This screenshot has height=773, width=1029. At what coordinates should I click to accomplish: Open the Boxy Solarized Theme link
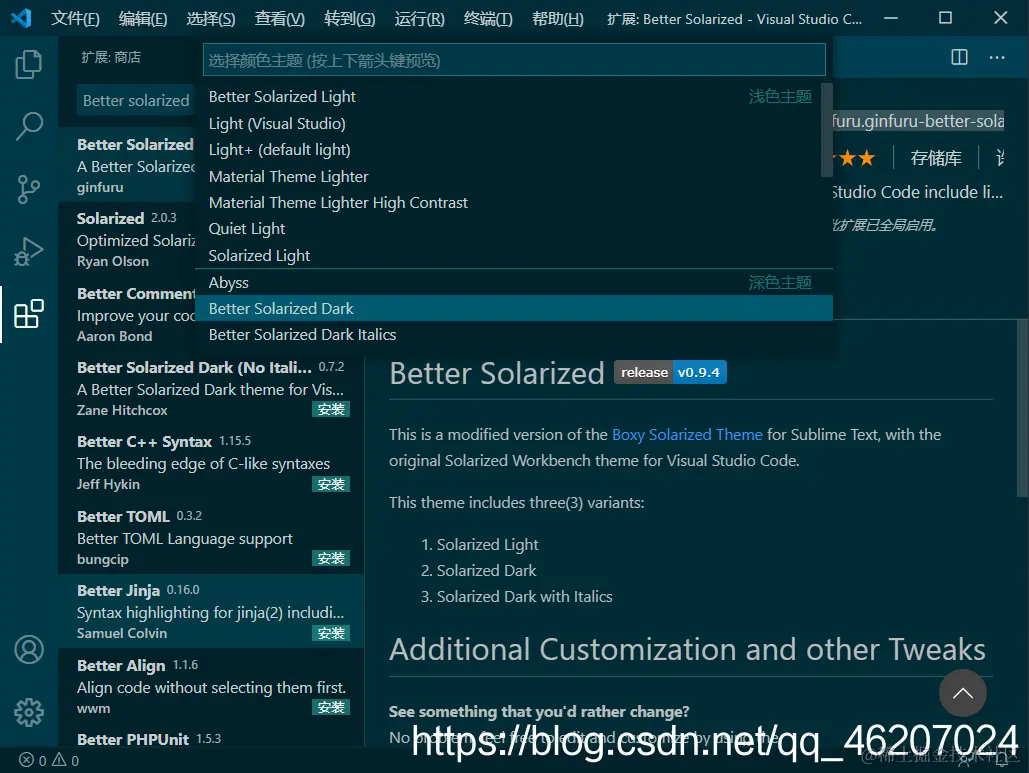(687, 434)
